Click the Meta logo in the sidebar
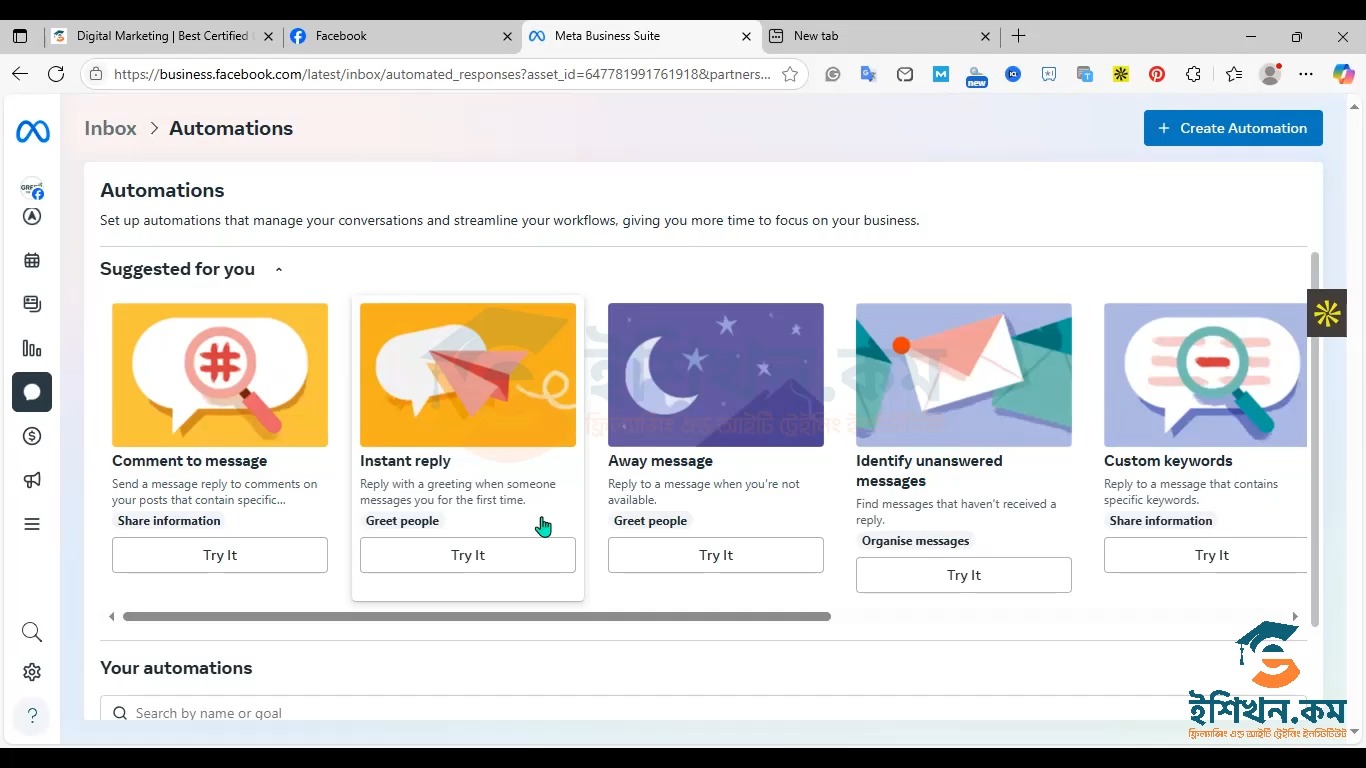This screenshot has height=768, width=1366. pyautogui.click(x=32, y=131)
